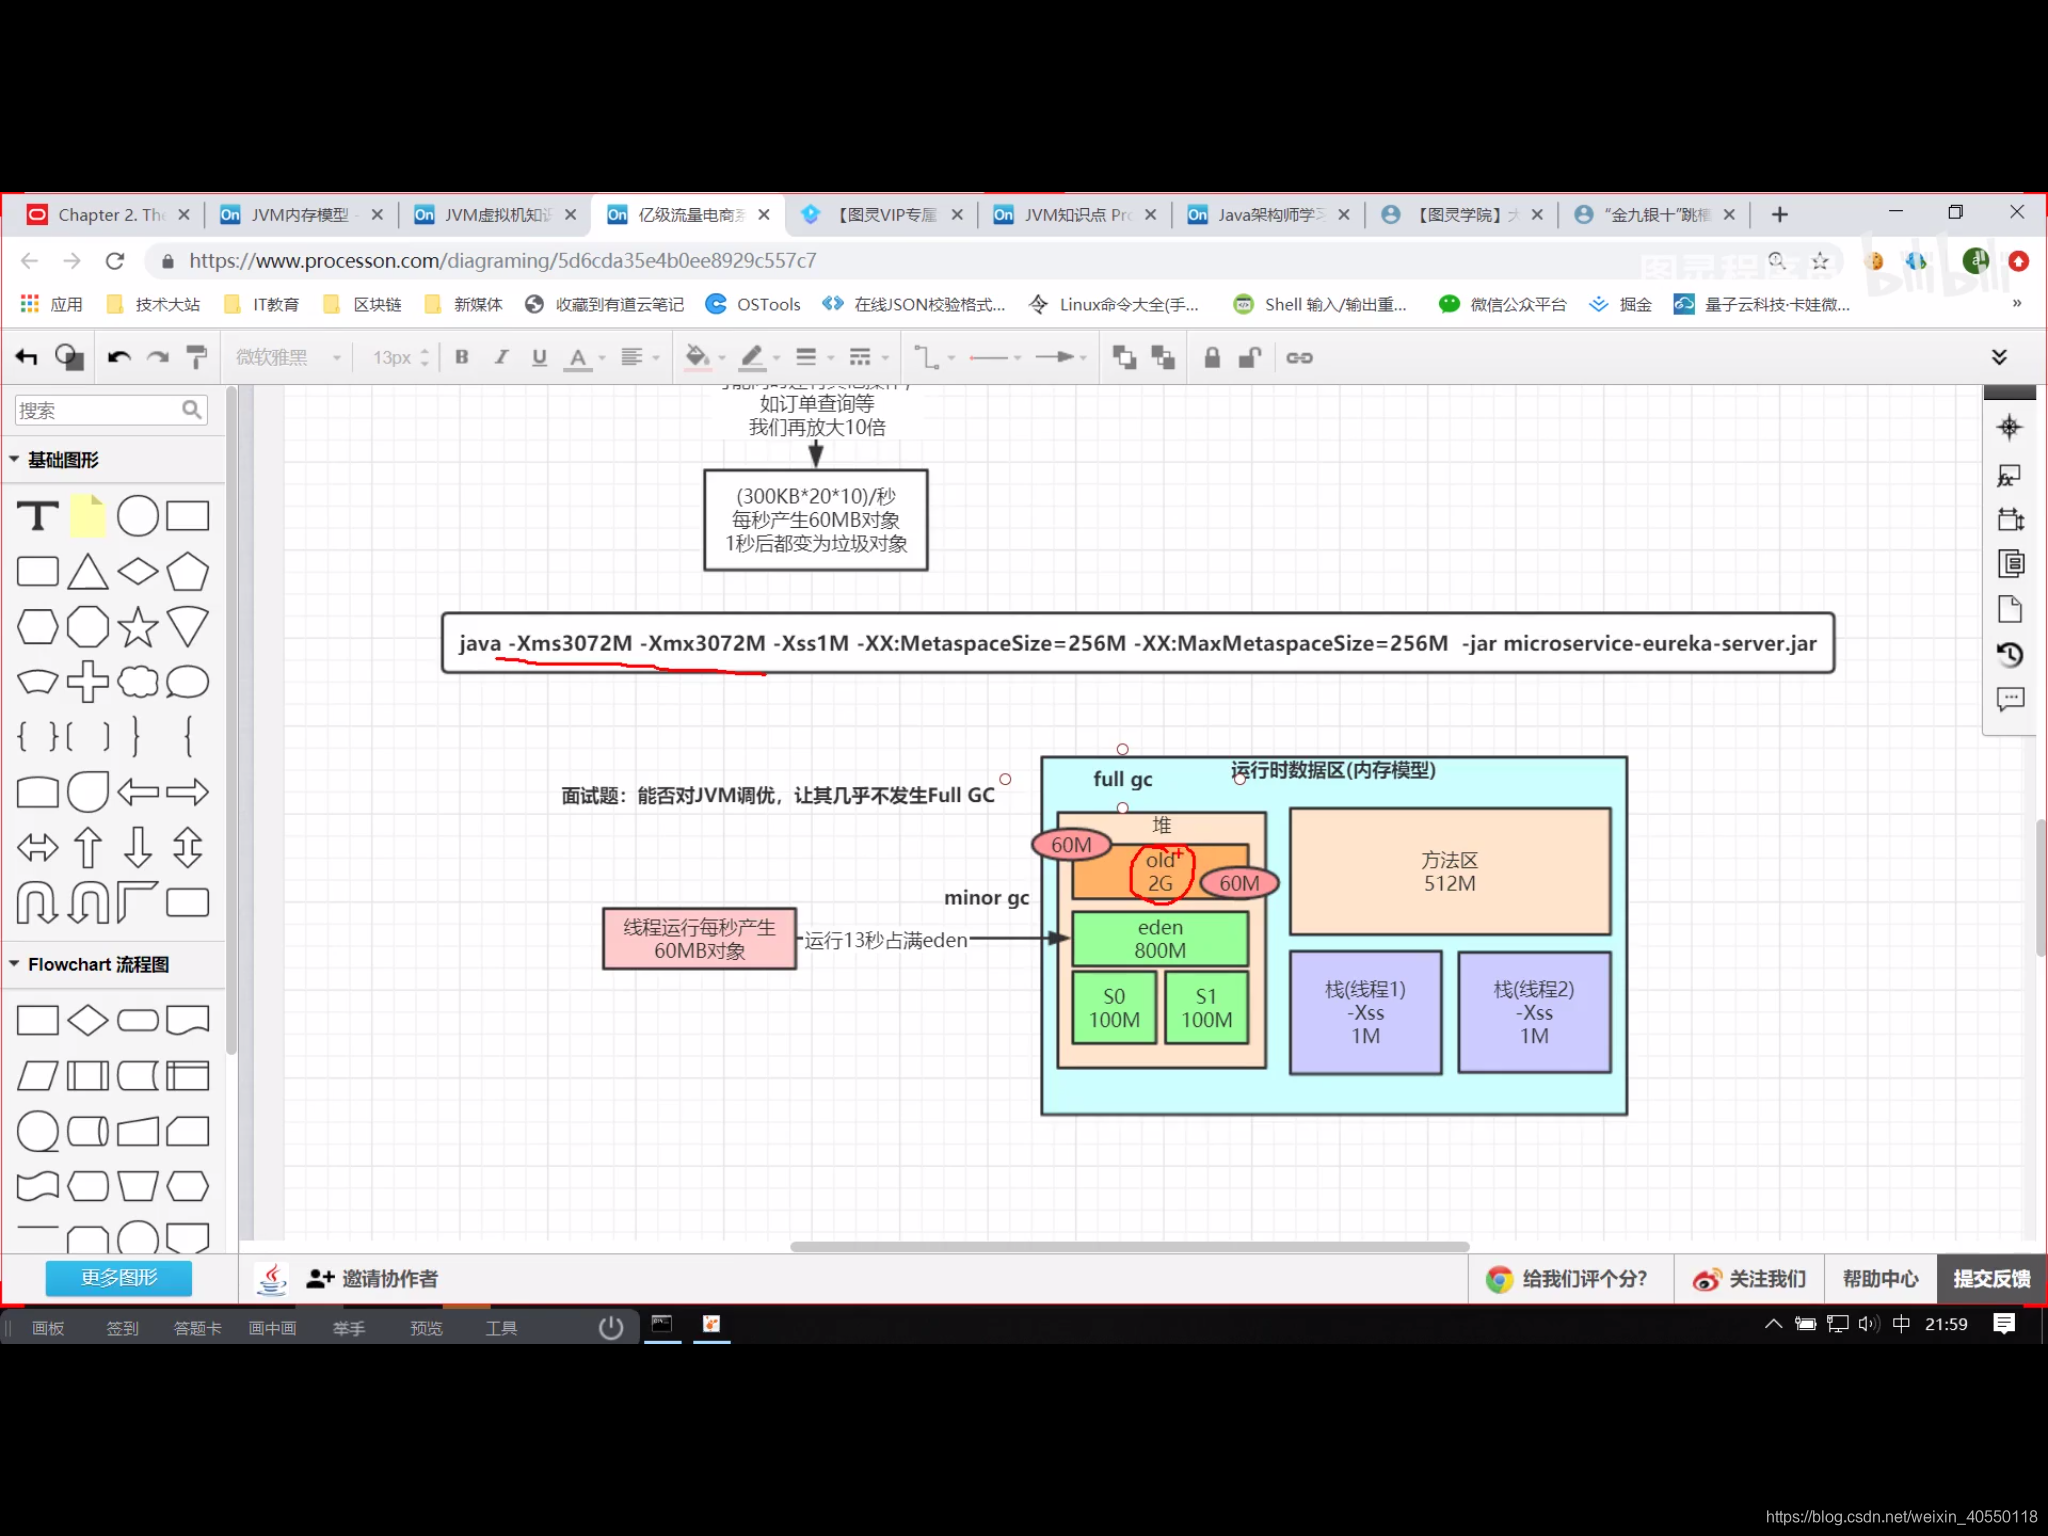Select the cross plus shape
Image resolution: width=2048 pixels, height=1536 pixels.
(x=88, y=682)
